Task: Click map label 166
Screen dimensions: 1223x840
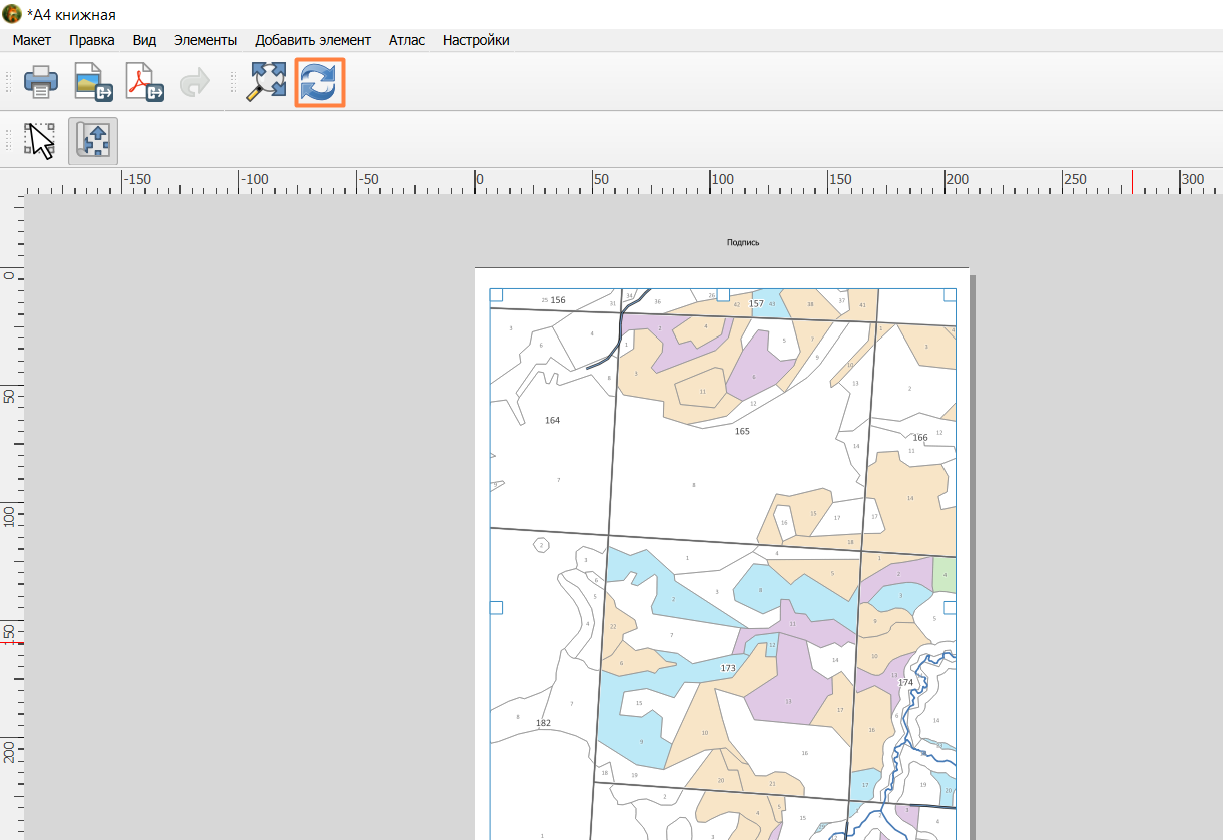Action: click(920, 438)
